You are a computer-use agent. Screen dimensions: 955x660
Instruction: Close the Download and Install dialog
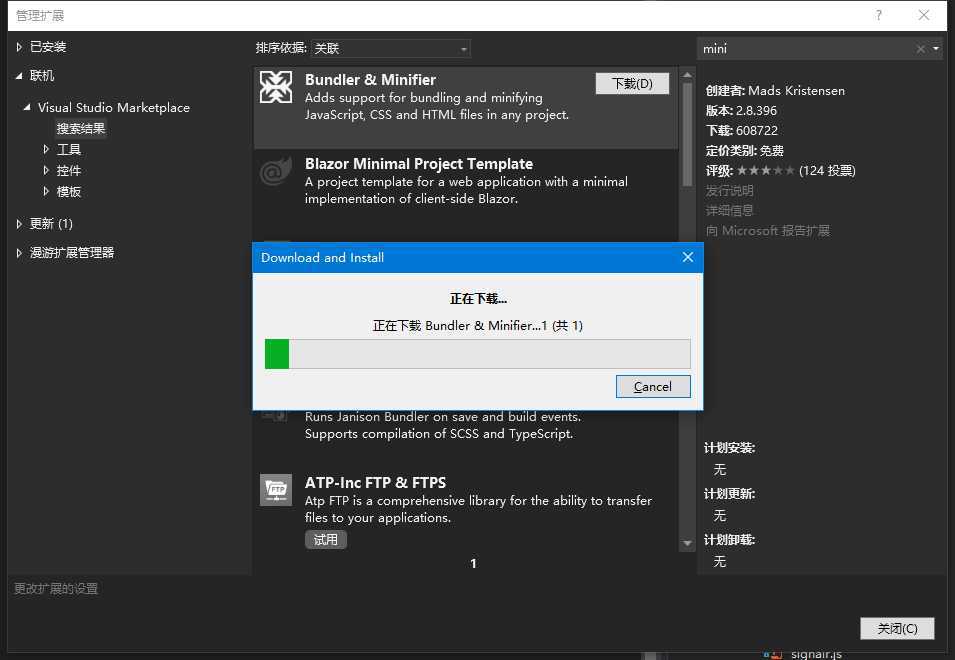[x=688, y=258]
